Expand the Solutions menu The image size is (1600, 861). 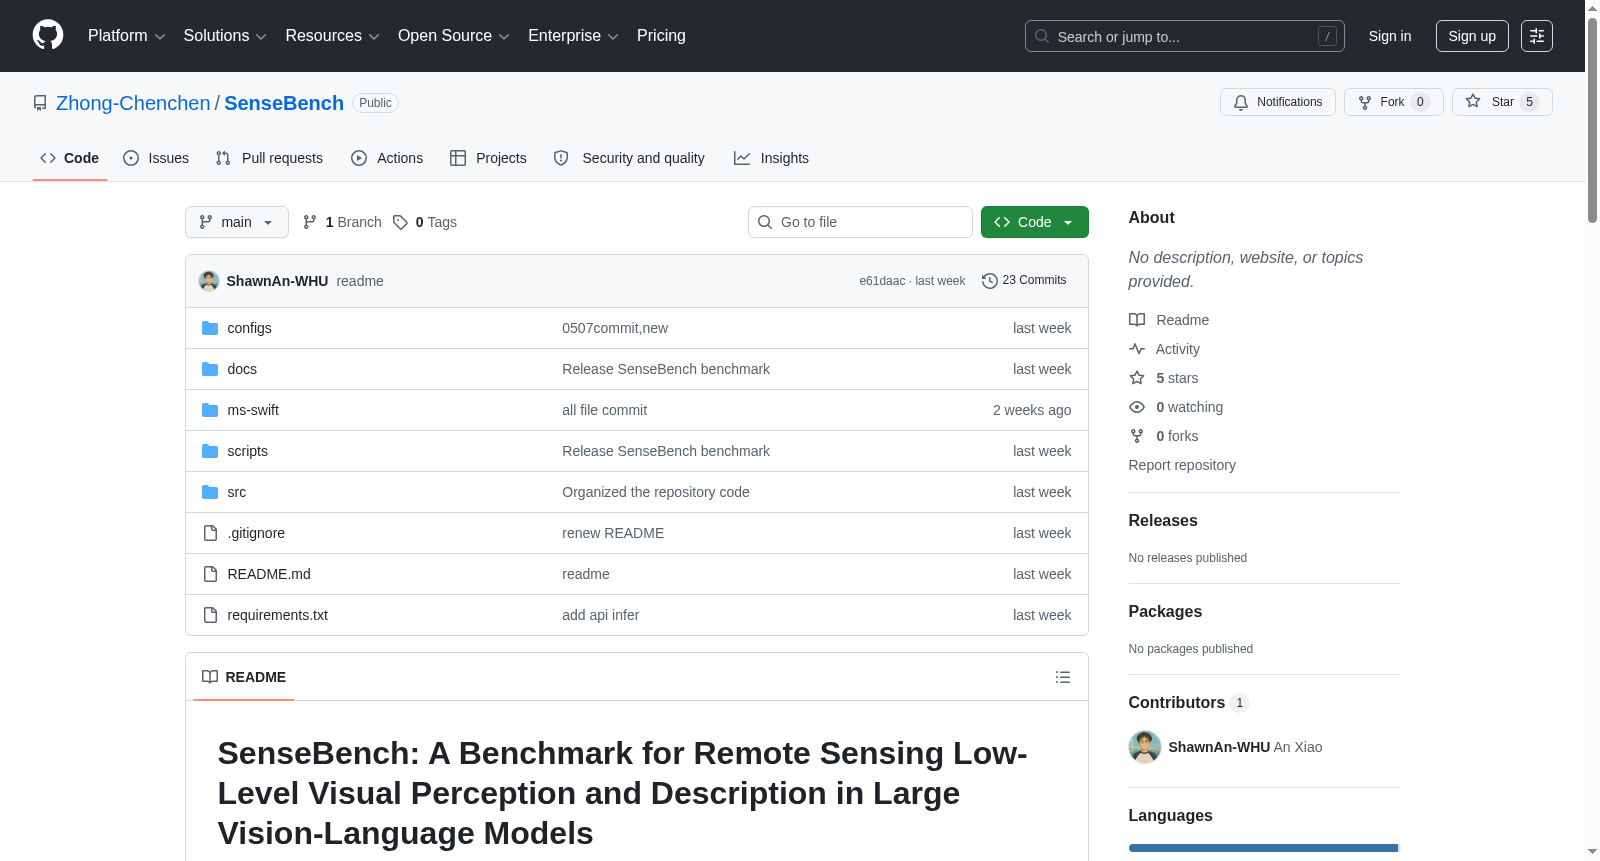[x=225, y=36]
